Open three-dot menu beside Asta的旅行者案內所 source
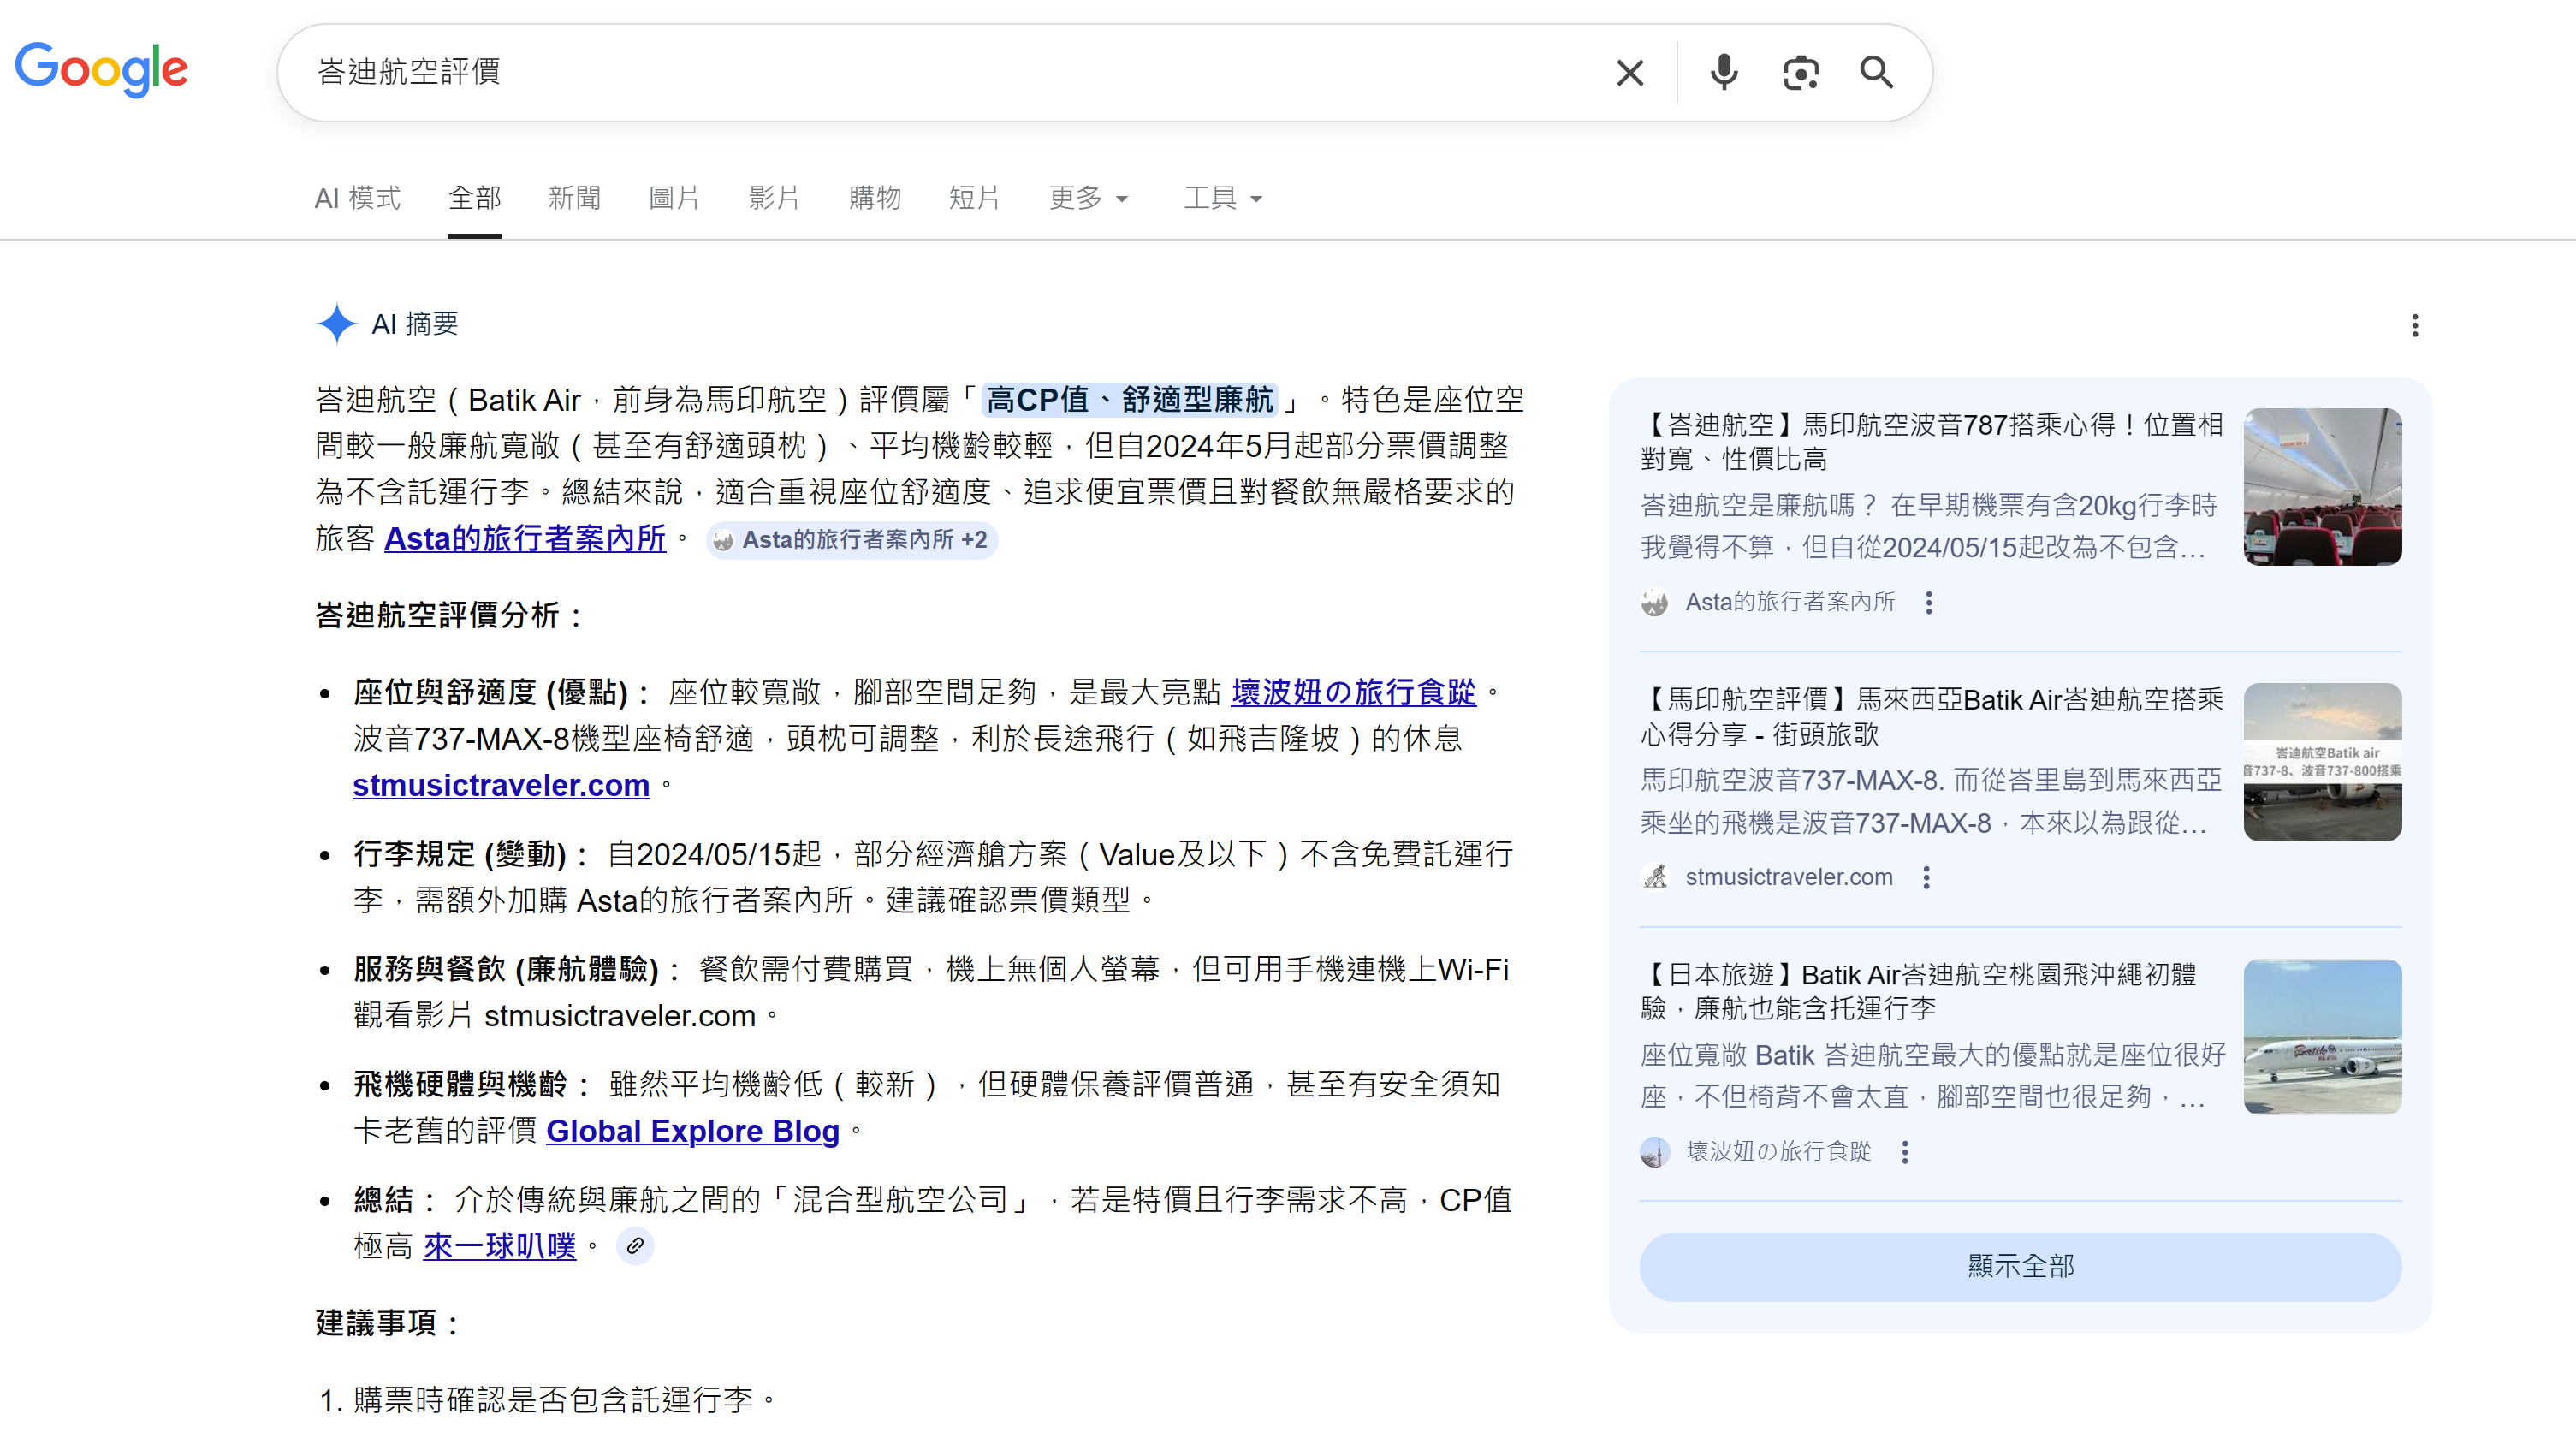 coord(1929,602)
